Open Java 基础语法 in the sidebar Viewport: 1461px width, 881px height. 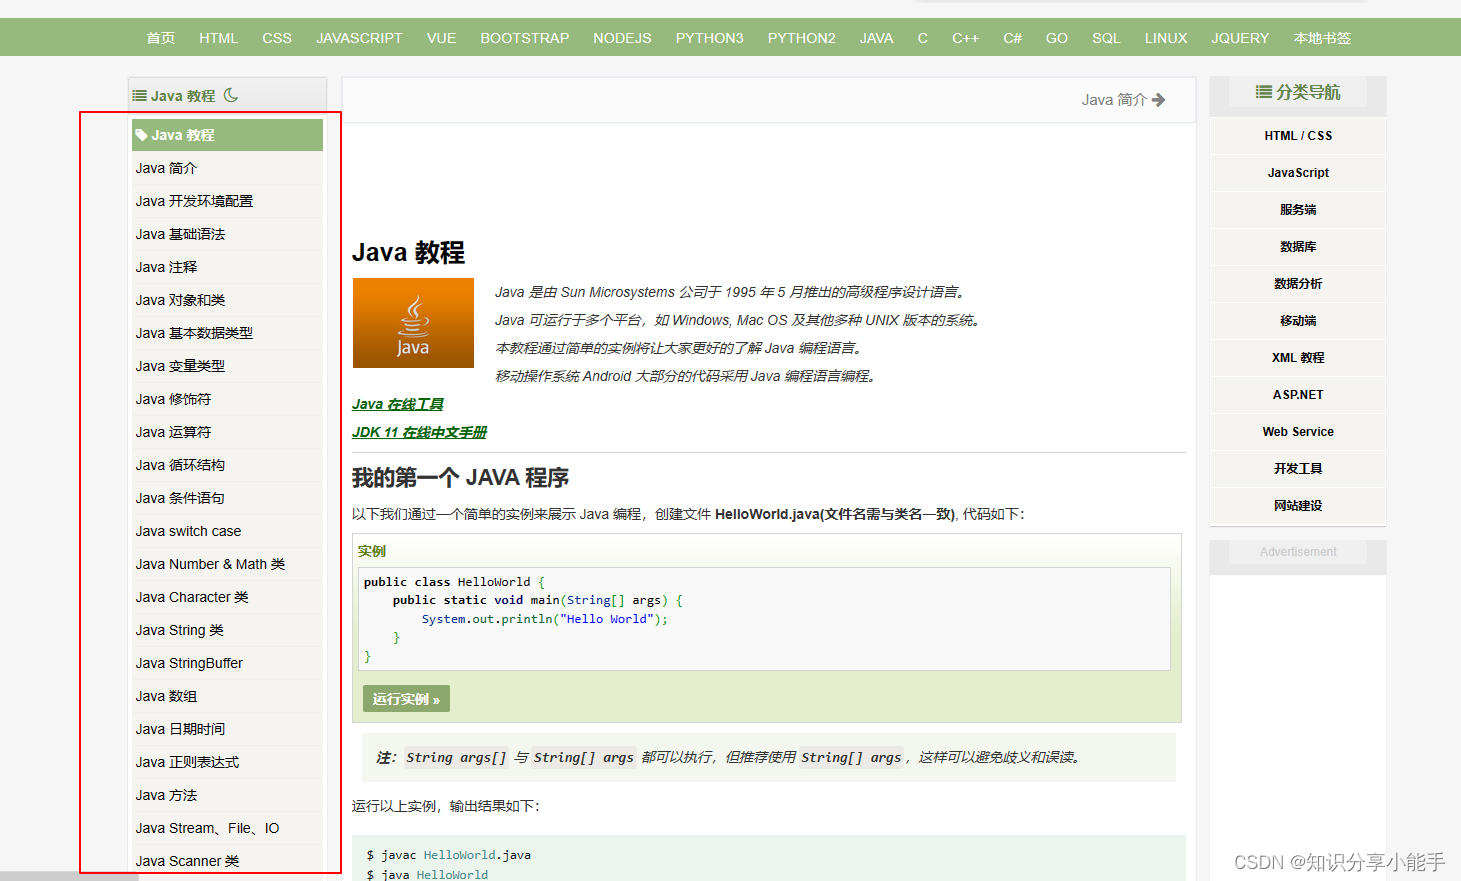(227, 234)
